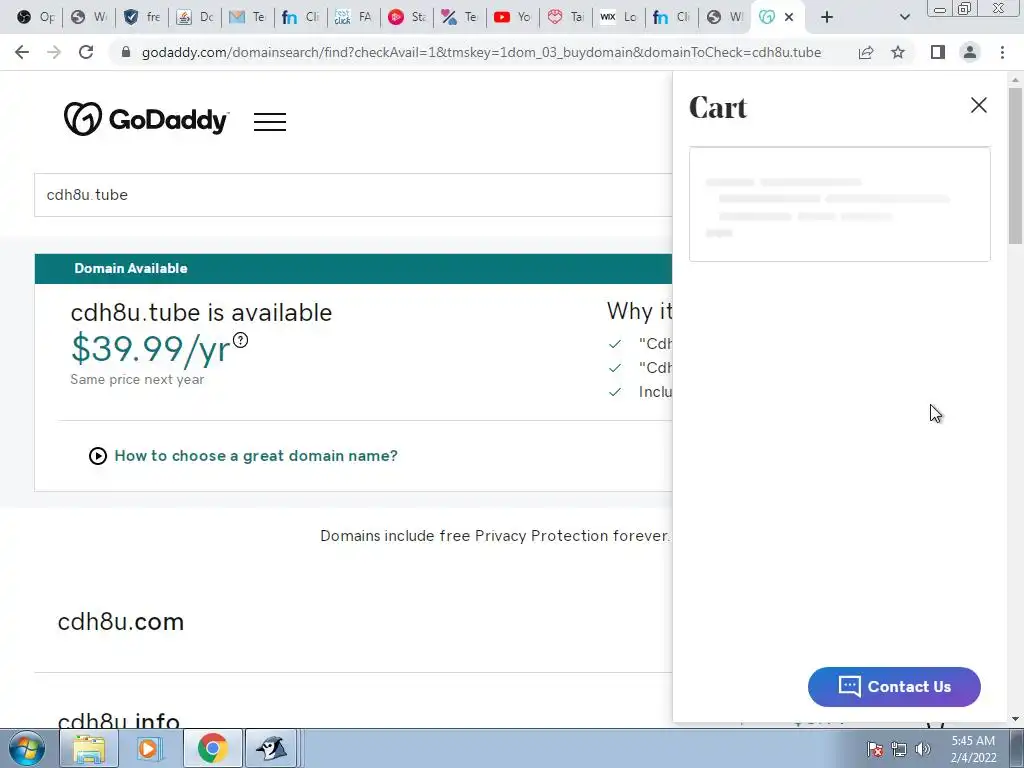Screen dimensions: 1024x768
Task: Click the browser back arrow
Action: click(22, 52)
